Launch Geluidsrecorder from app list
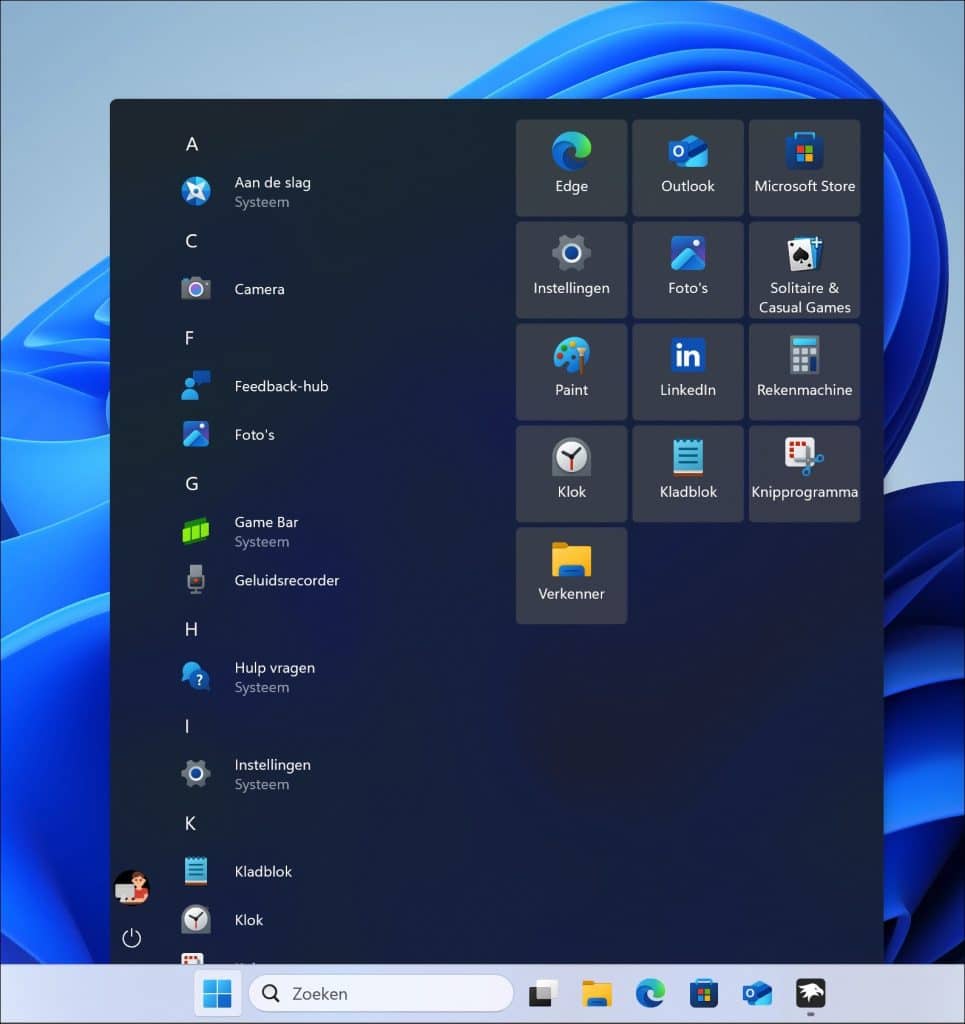Viewport: 965px width, 1024px height. tap(286, 580)
